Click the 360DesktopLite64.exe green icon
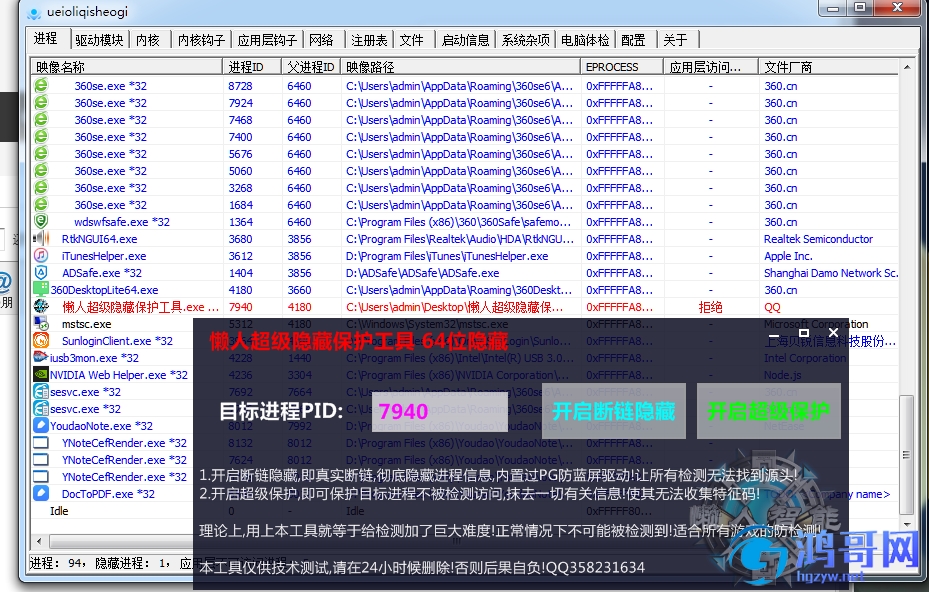The height and width of the screenshot is (592, 929). (41, 290)
